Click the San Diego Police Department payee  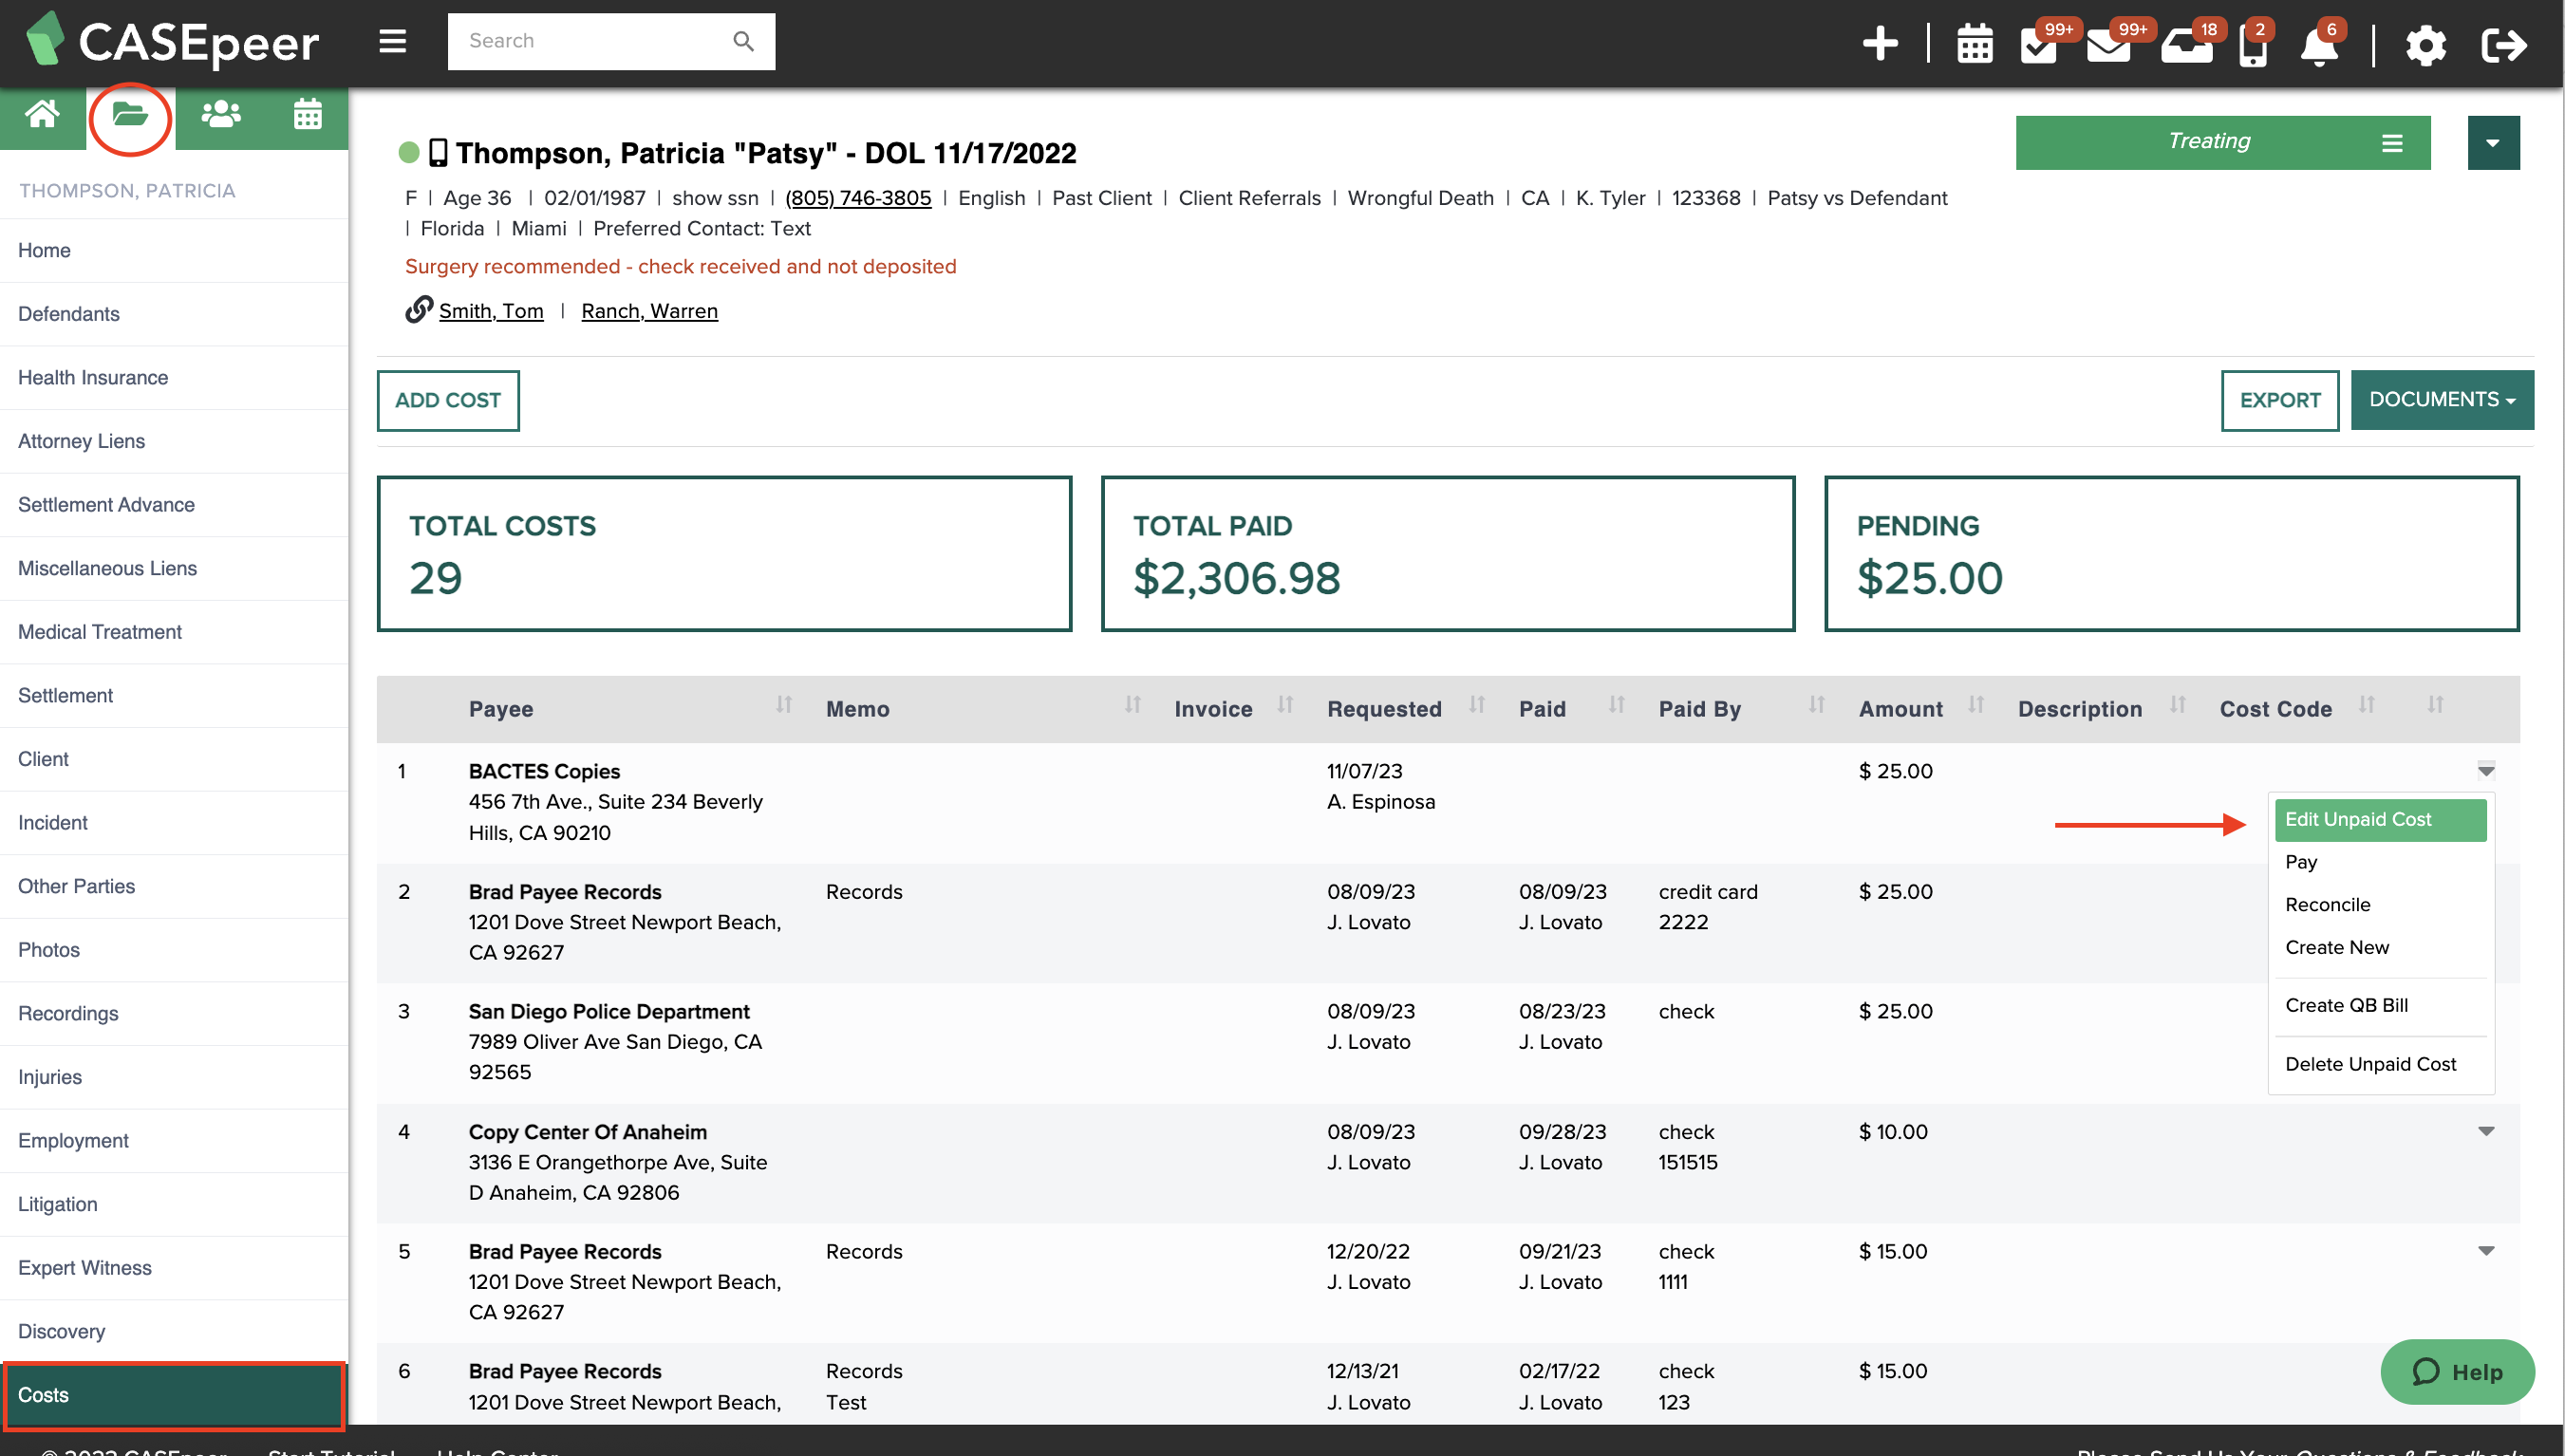click(608, 1011)
